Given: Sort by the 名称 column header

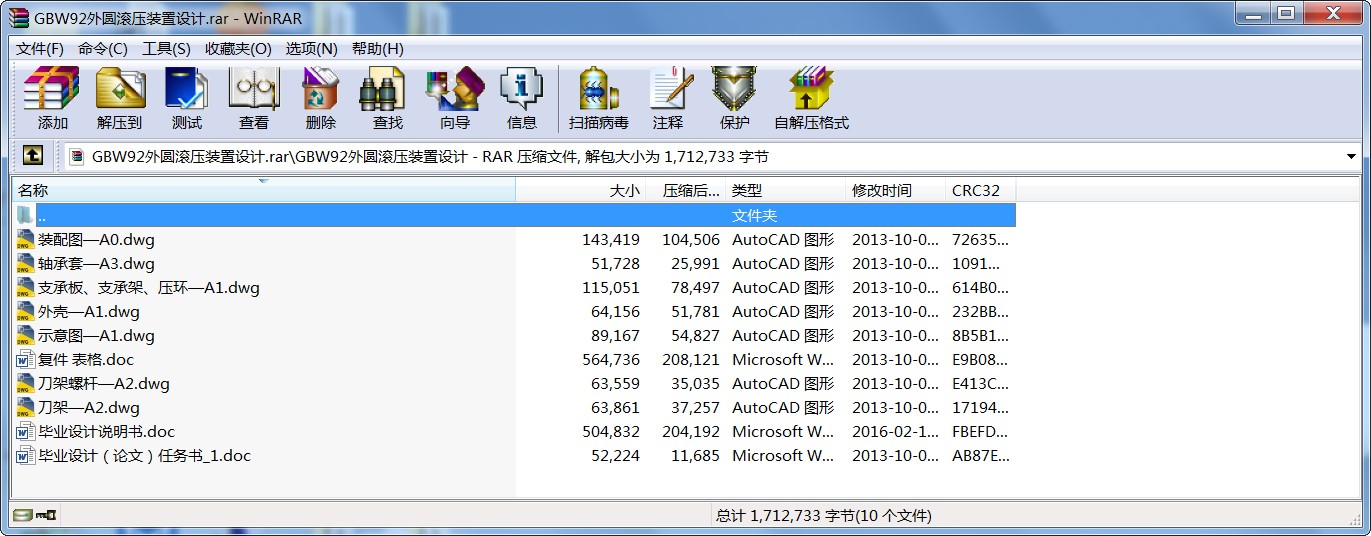Looking at the screenshot, I should coord(264,191).
